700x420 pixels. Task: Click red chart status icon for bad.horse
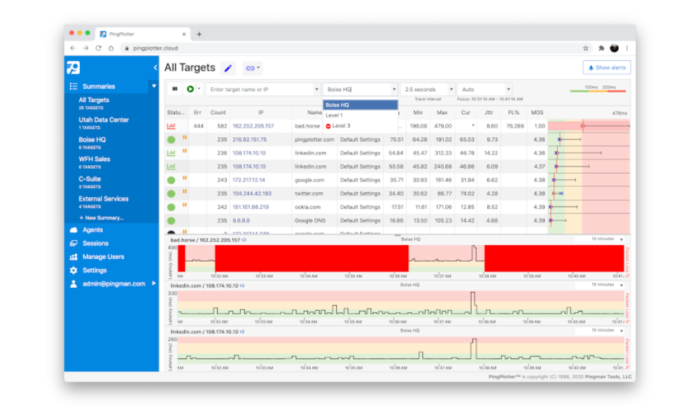tap(171, 126)
